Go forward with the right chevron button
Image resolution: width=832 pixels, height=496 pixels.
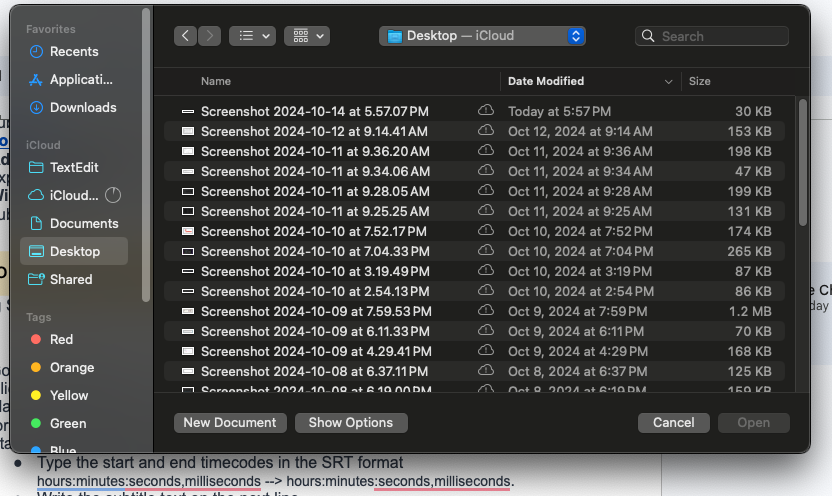pyautogui.click(x=210, y=36)
